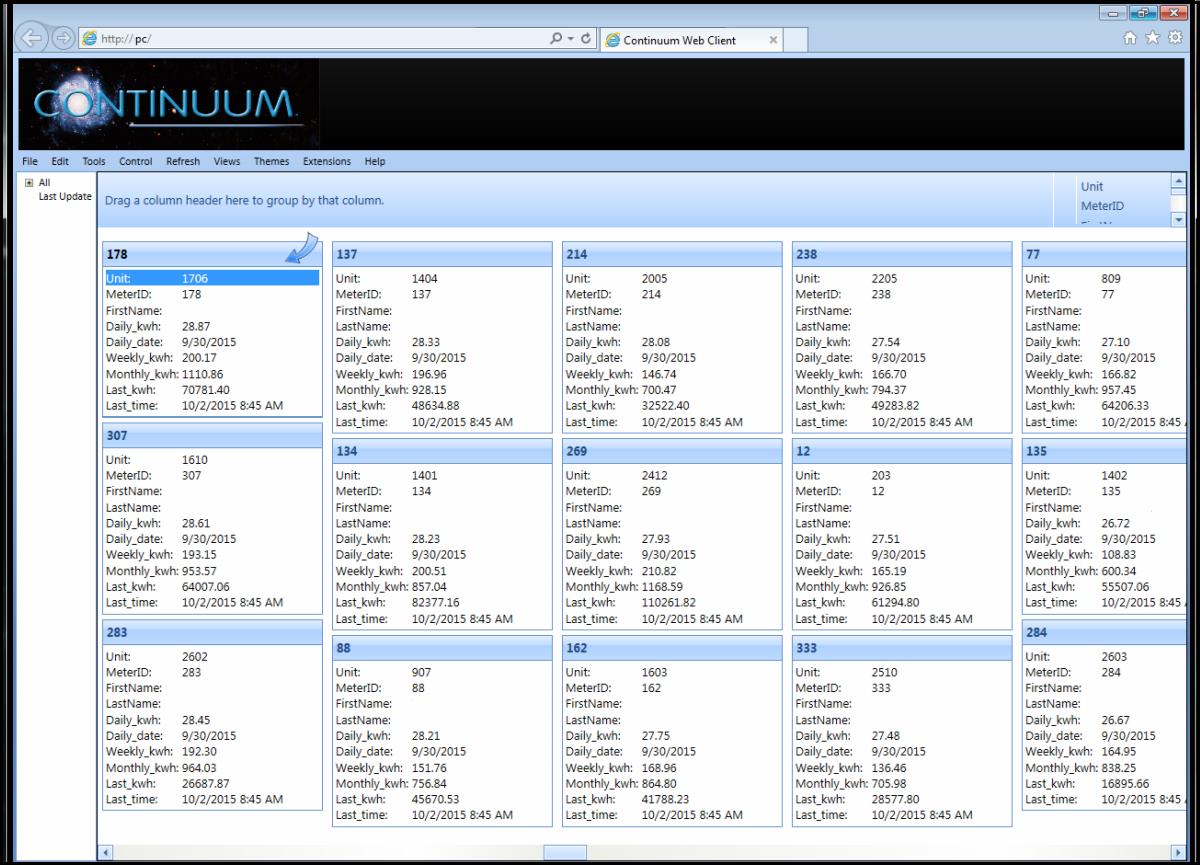Open the Views menu
Image resolution: width=1200 pixels, height=865 pixels.
click(x=226, y=162)
